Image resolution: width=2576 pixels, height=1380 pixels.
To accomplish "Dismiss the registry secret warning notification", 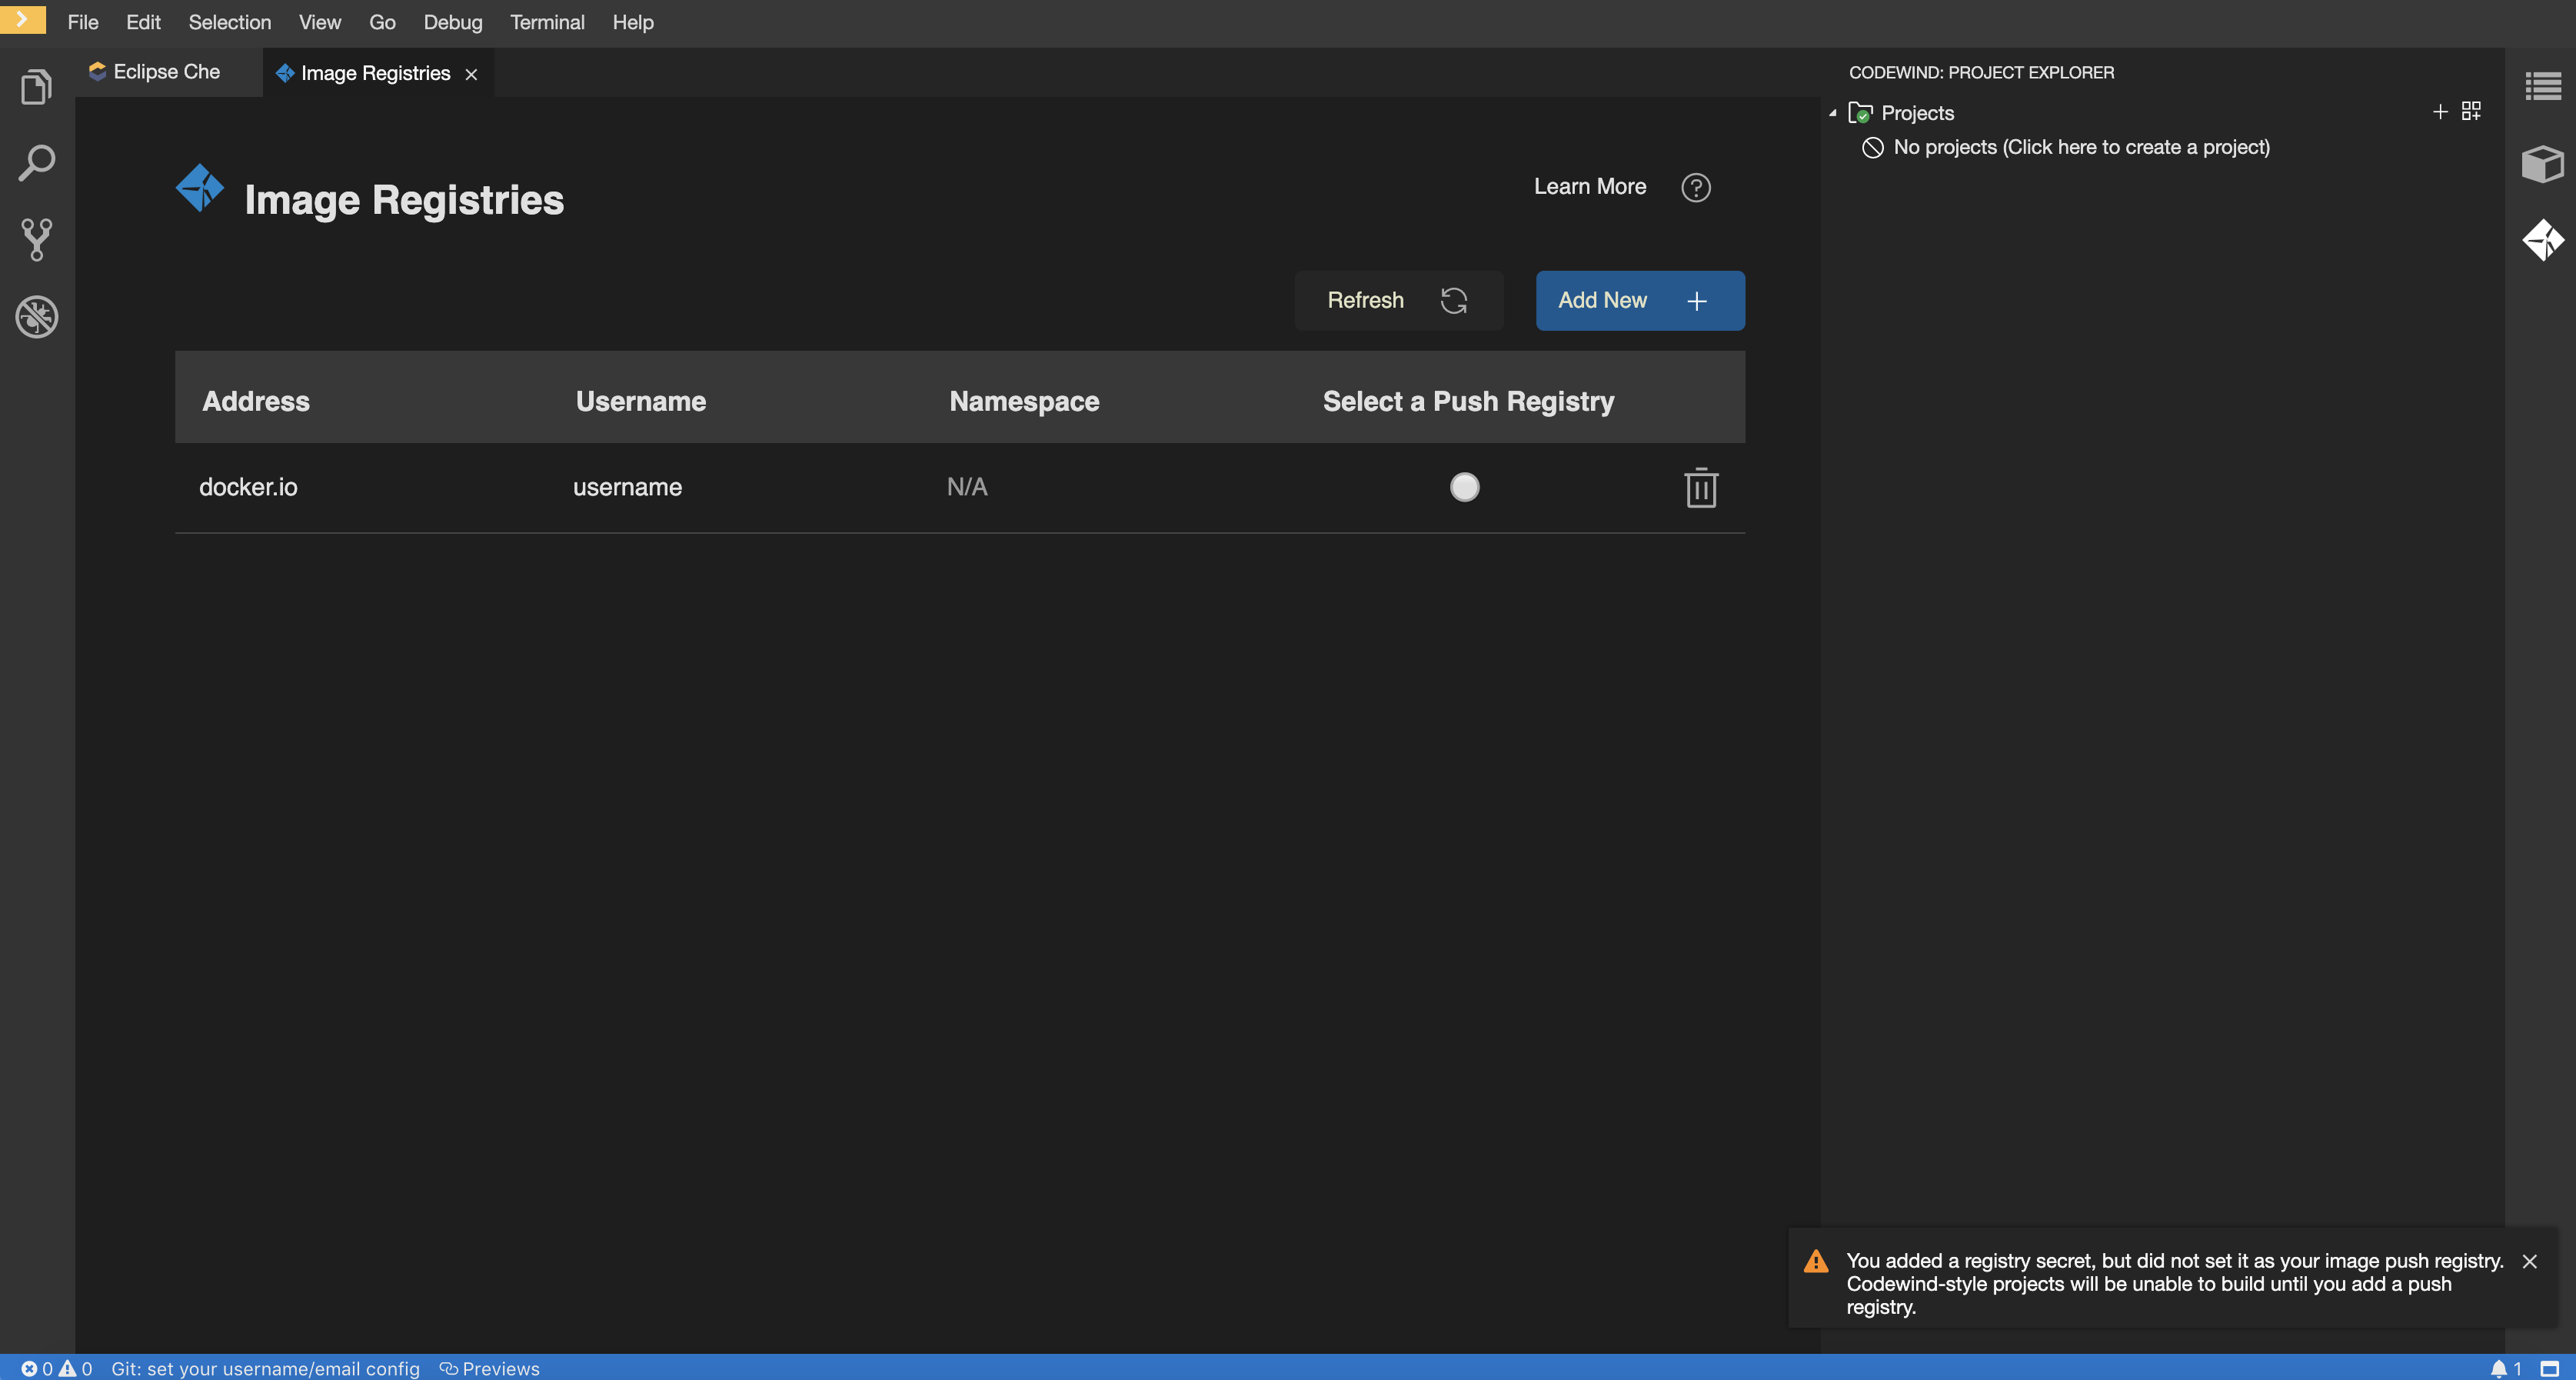I will (x=2529, y=1261).
